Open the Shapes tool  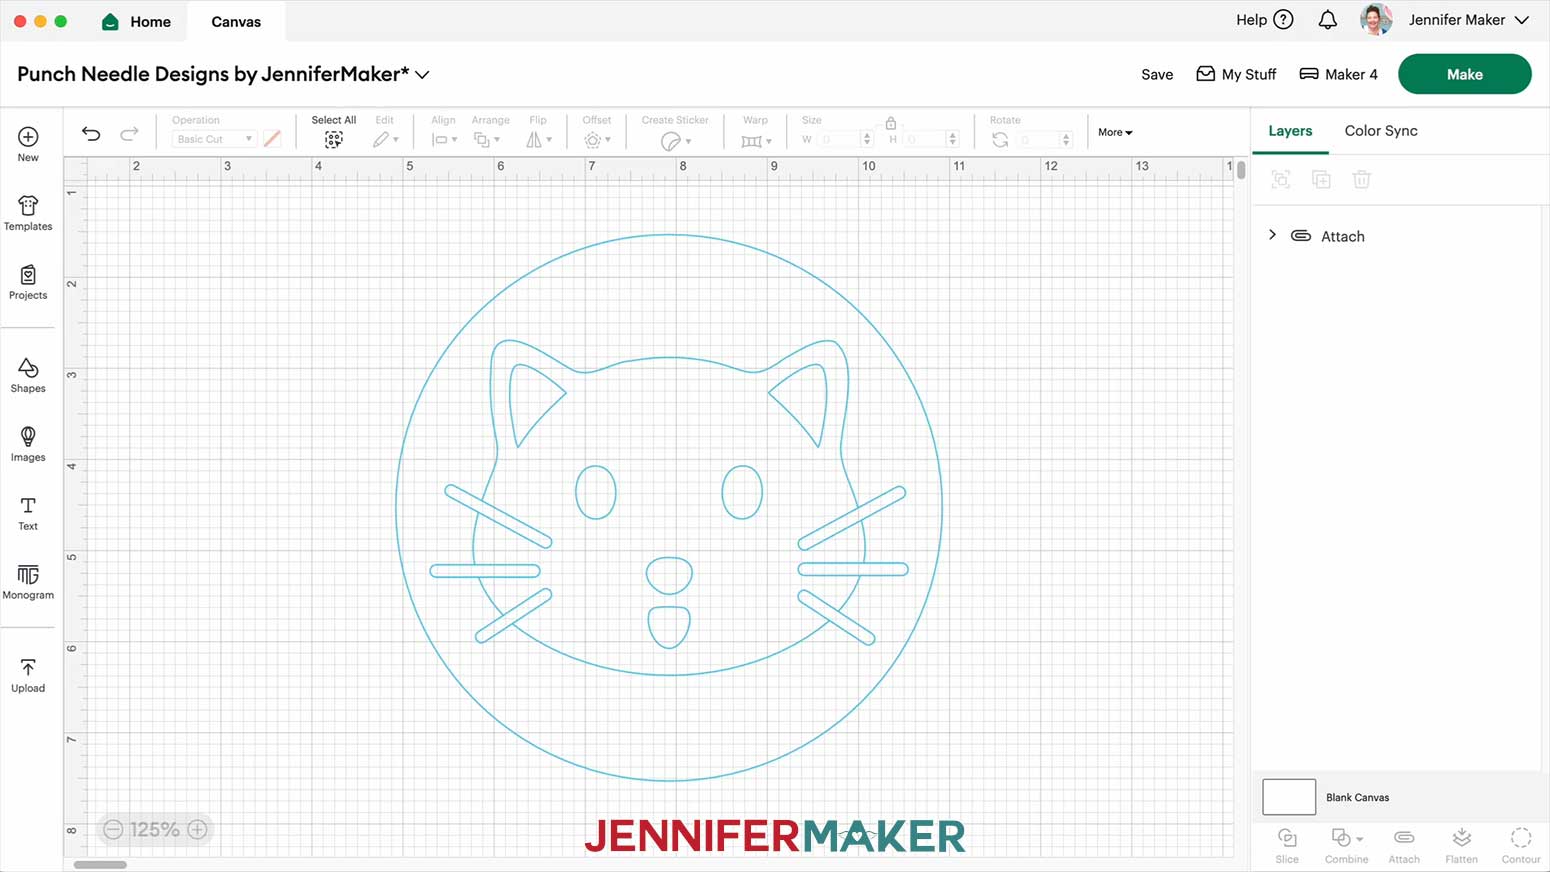[x=28, y=375]
